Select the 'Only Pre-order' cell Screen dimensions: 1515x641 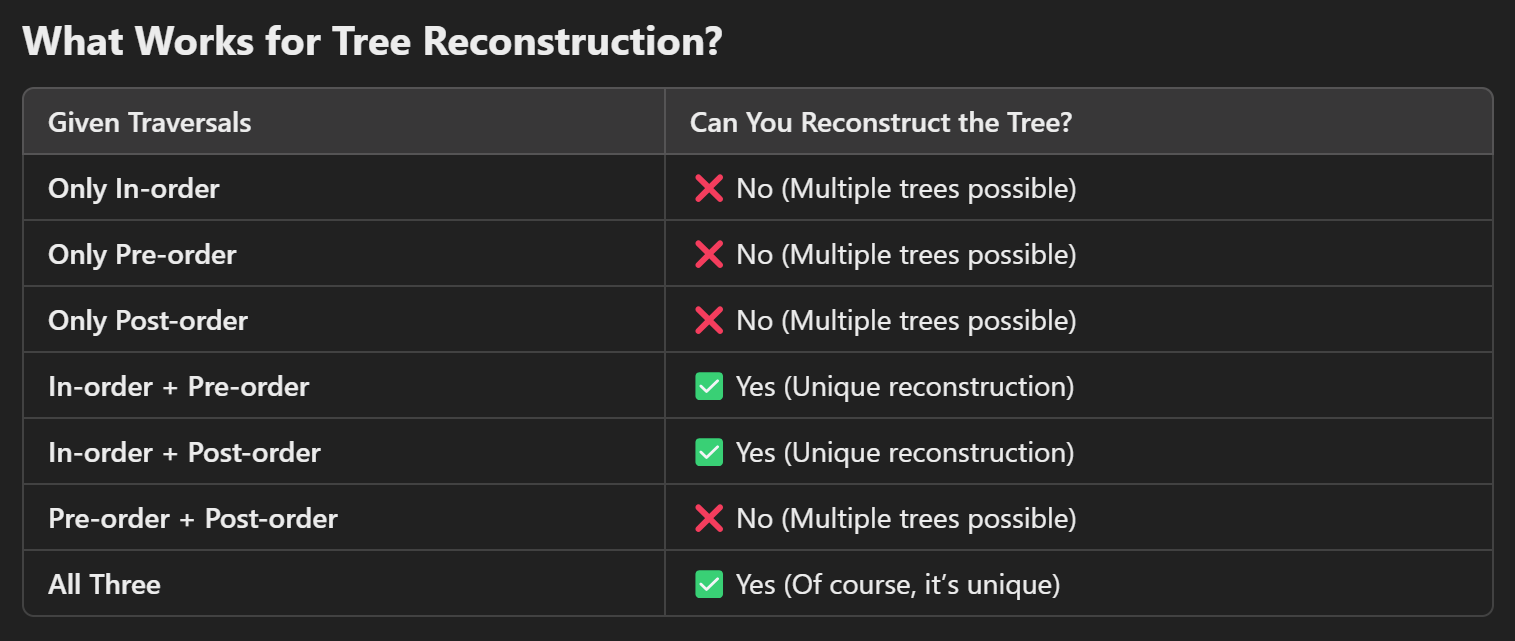pos(142,254)
